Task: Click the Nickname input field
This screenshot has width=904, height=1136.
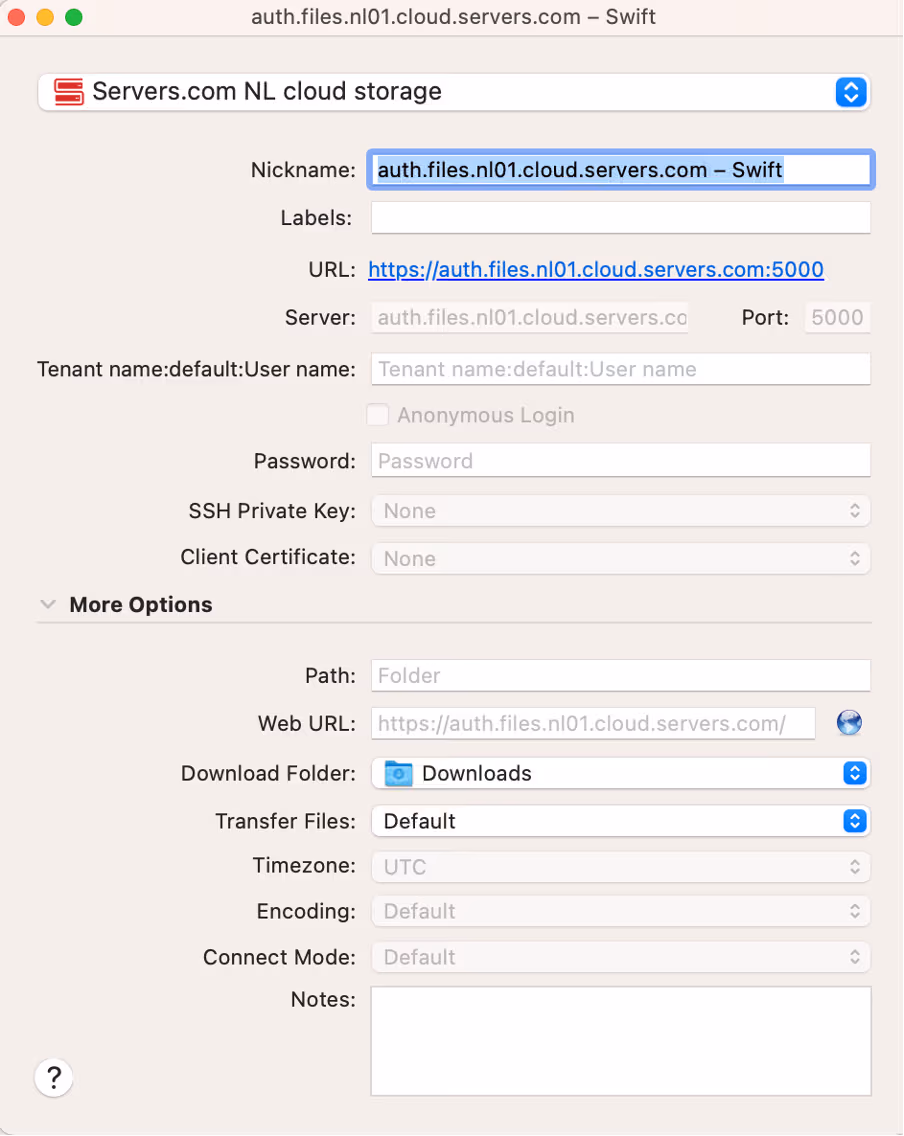Action: (x=621, y=170)
